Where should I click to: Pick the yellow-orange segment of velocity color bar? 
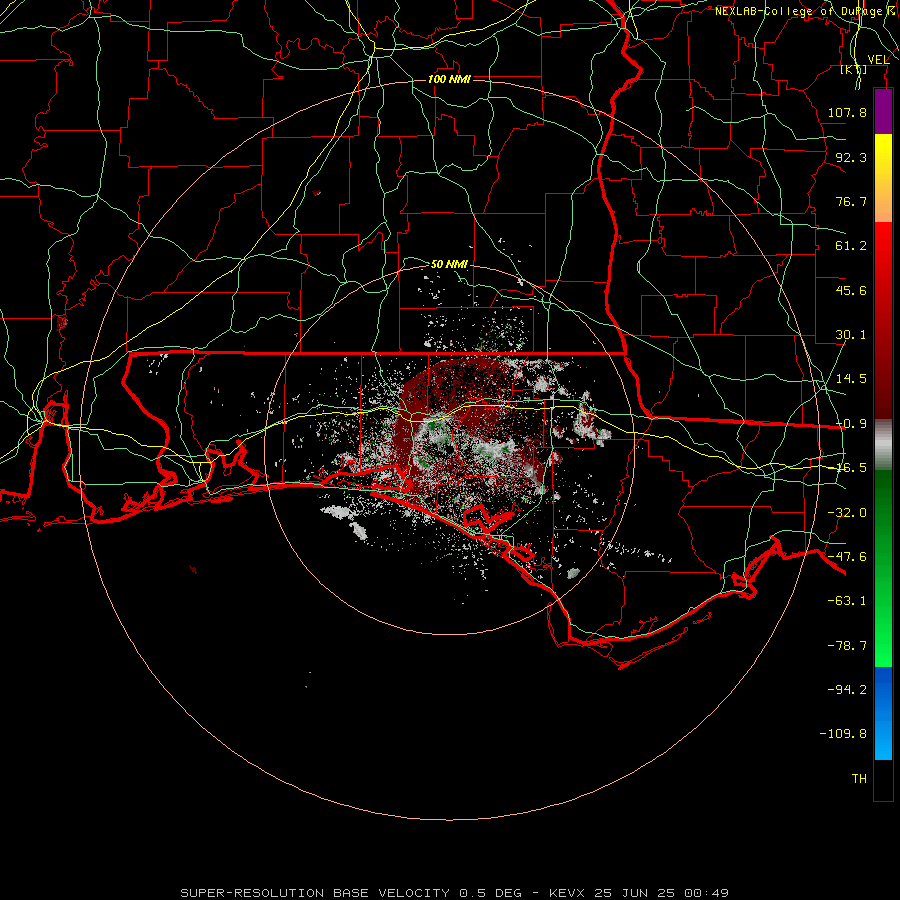click(x=883, y=178)
